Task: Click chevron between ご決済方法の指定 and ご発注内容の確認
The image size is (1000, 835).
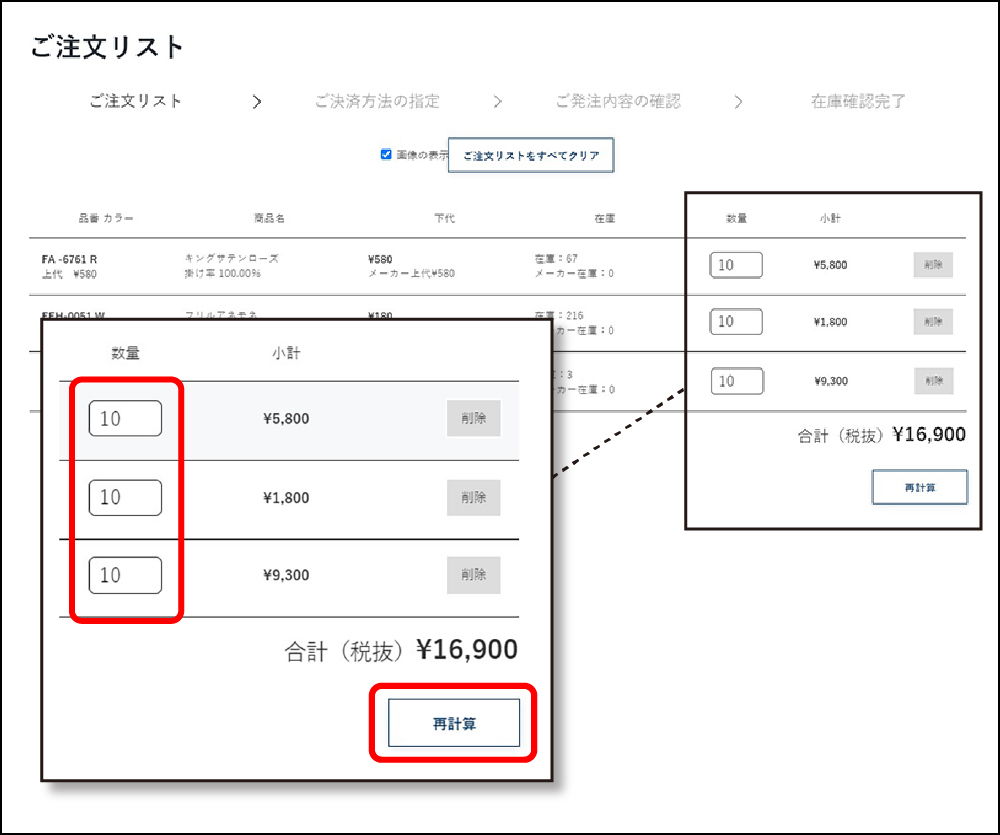Action: point(498,102)
